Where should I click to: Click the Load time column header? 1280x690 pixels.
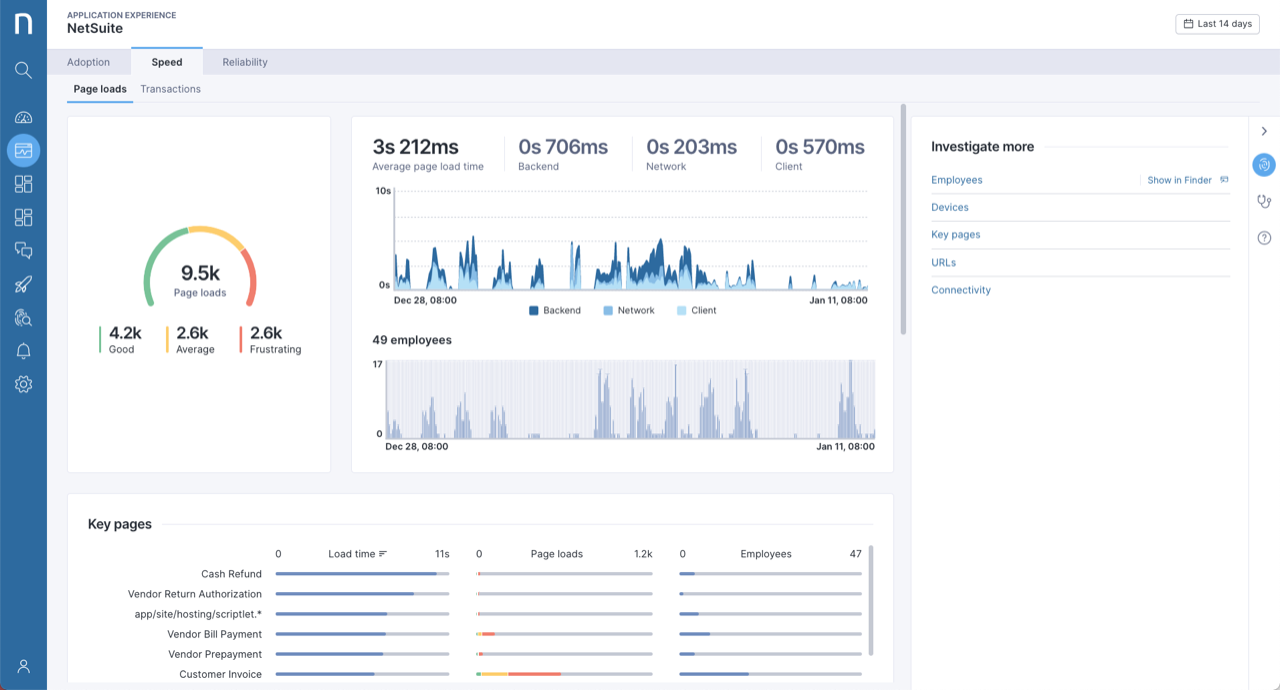(x=352, y=554)
